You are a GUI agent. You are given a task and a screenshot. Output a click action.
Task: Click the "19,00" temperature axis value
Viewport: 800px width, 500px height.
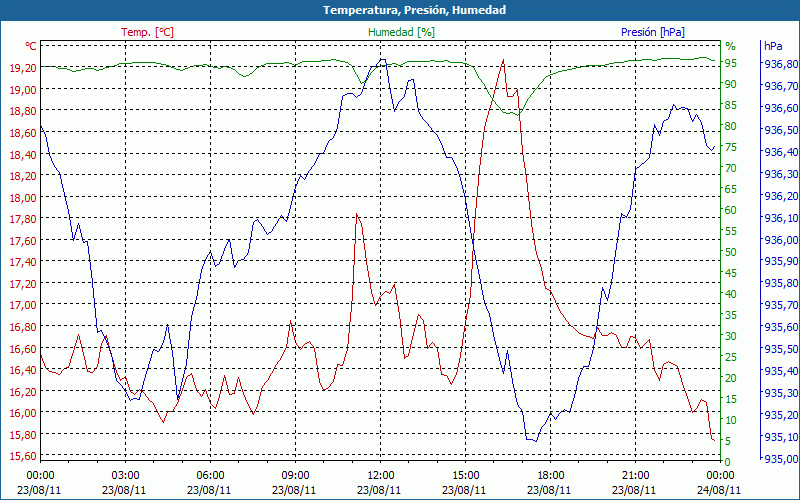(x=23, y=89)
